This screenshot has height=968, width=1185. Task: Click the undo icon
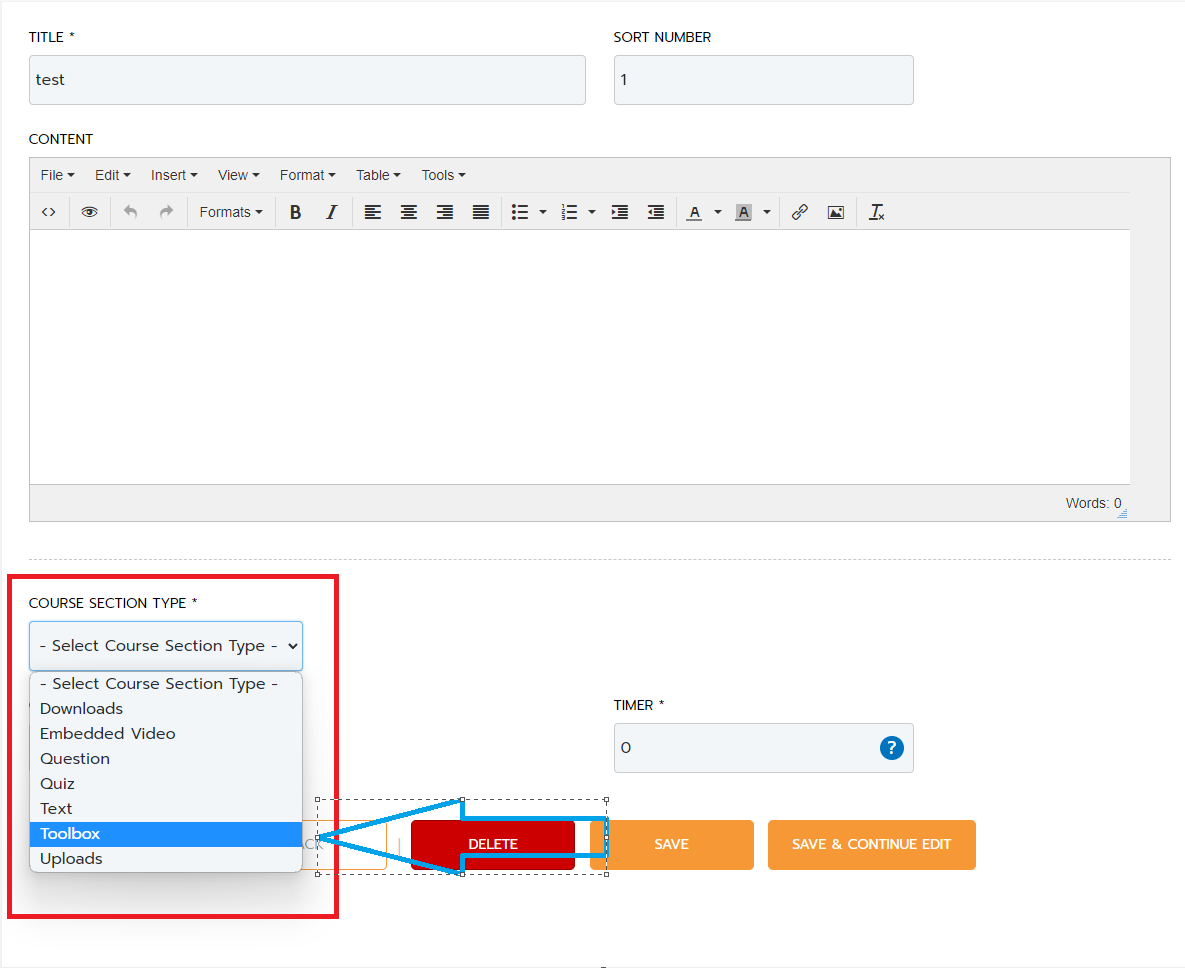click(x=130, y=211)
